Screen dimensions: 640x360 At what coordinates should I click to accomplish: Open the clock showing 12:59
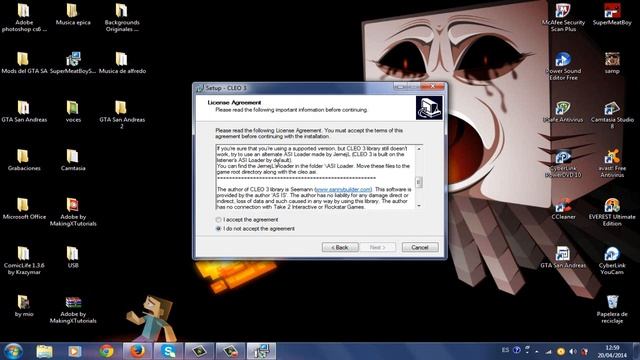coord(612,351)
